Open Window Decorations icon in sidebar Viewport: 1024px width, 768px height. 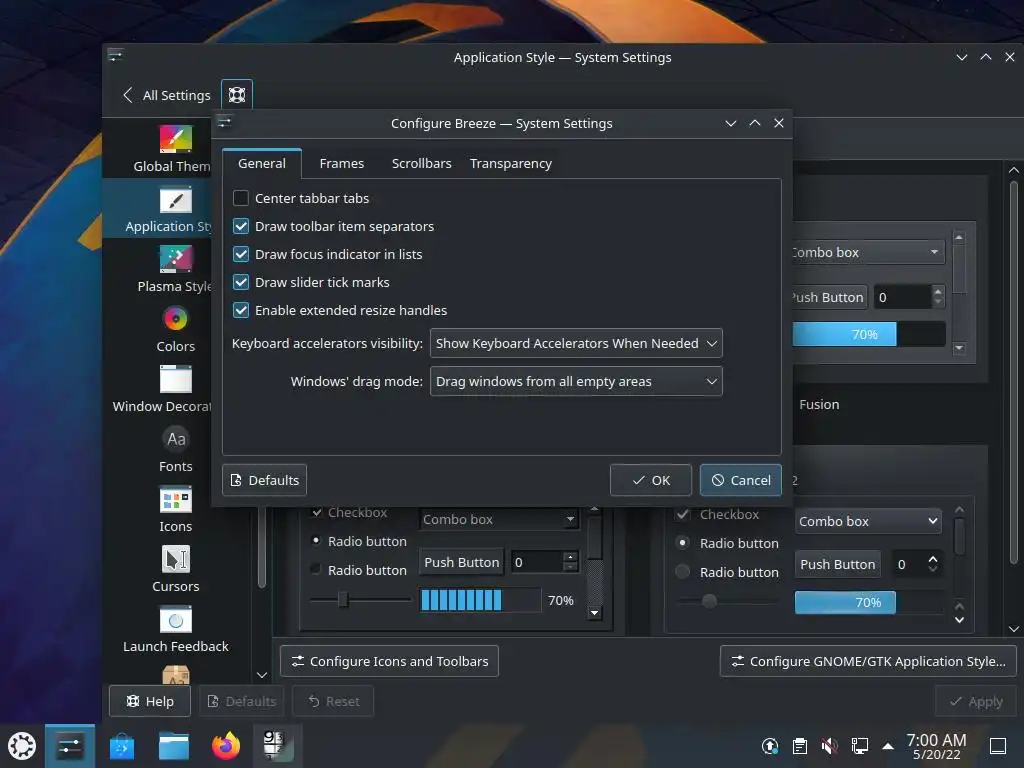[176, 379]
